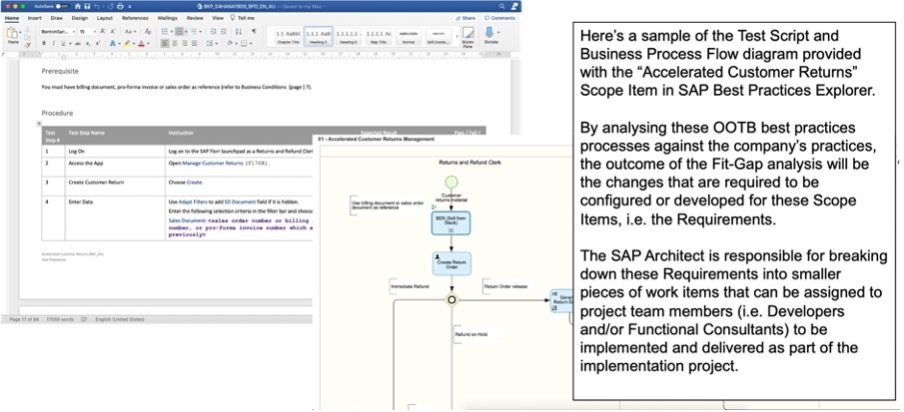Screen dimensions: 904x412
Task: Open the font size combo box
Action: (87, 32)
